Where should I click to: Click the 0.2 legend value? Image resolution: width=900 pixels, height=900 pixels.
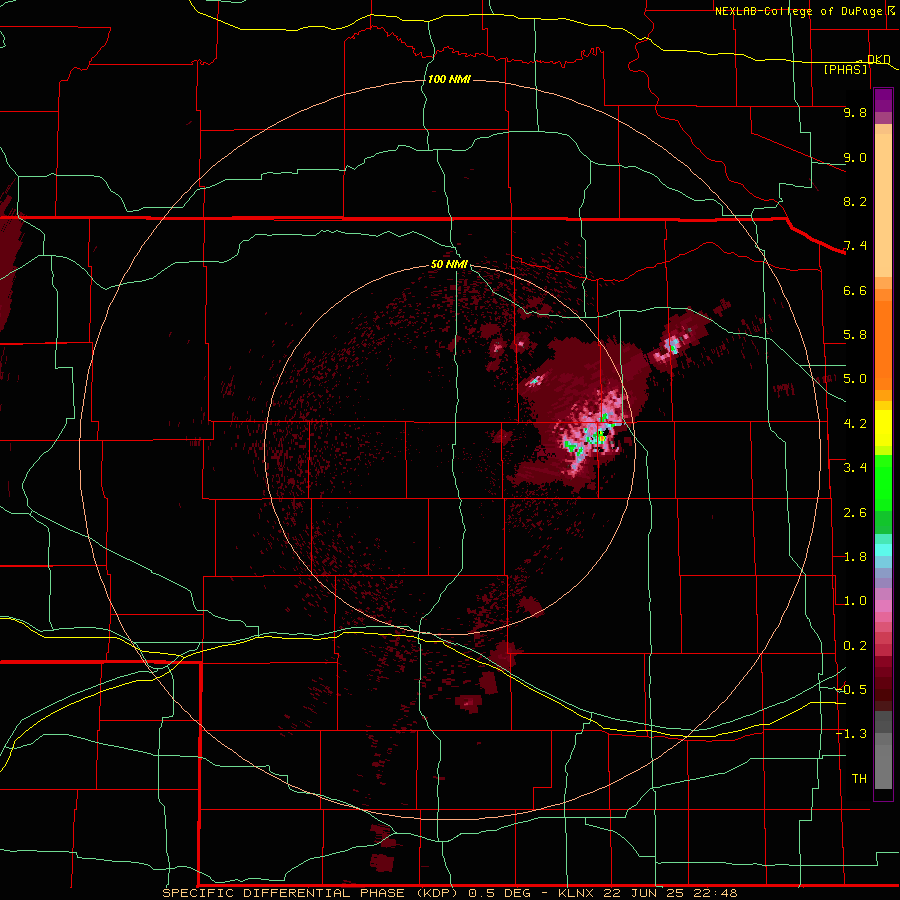[855, 646]
